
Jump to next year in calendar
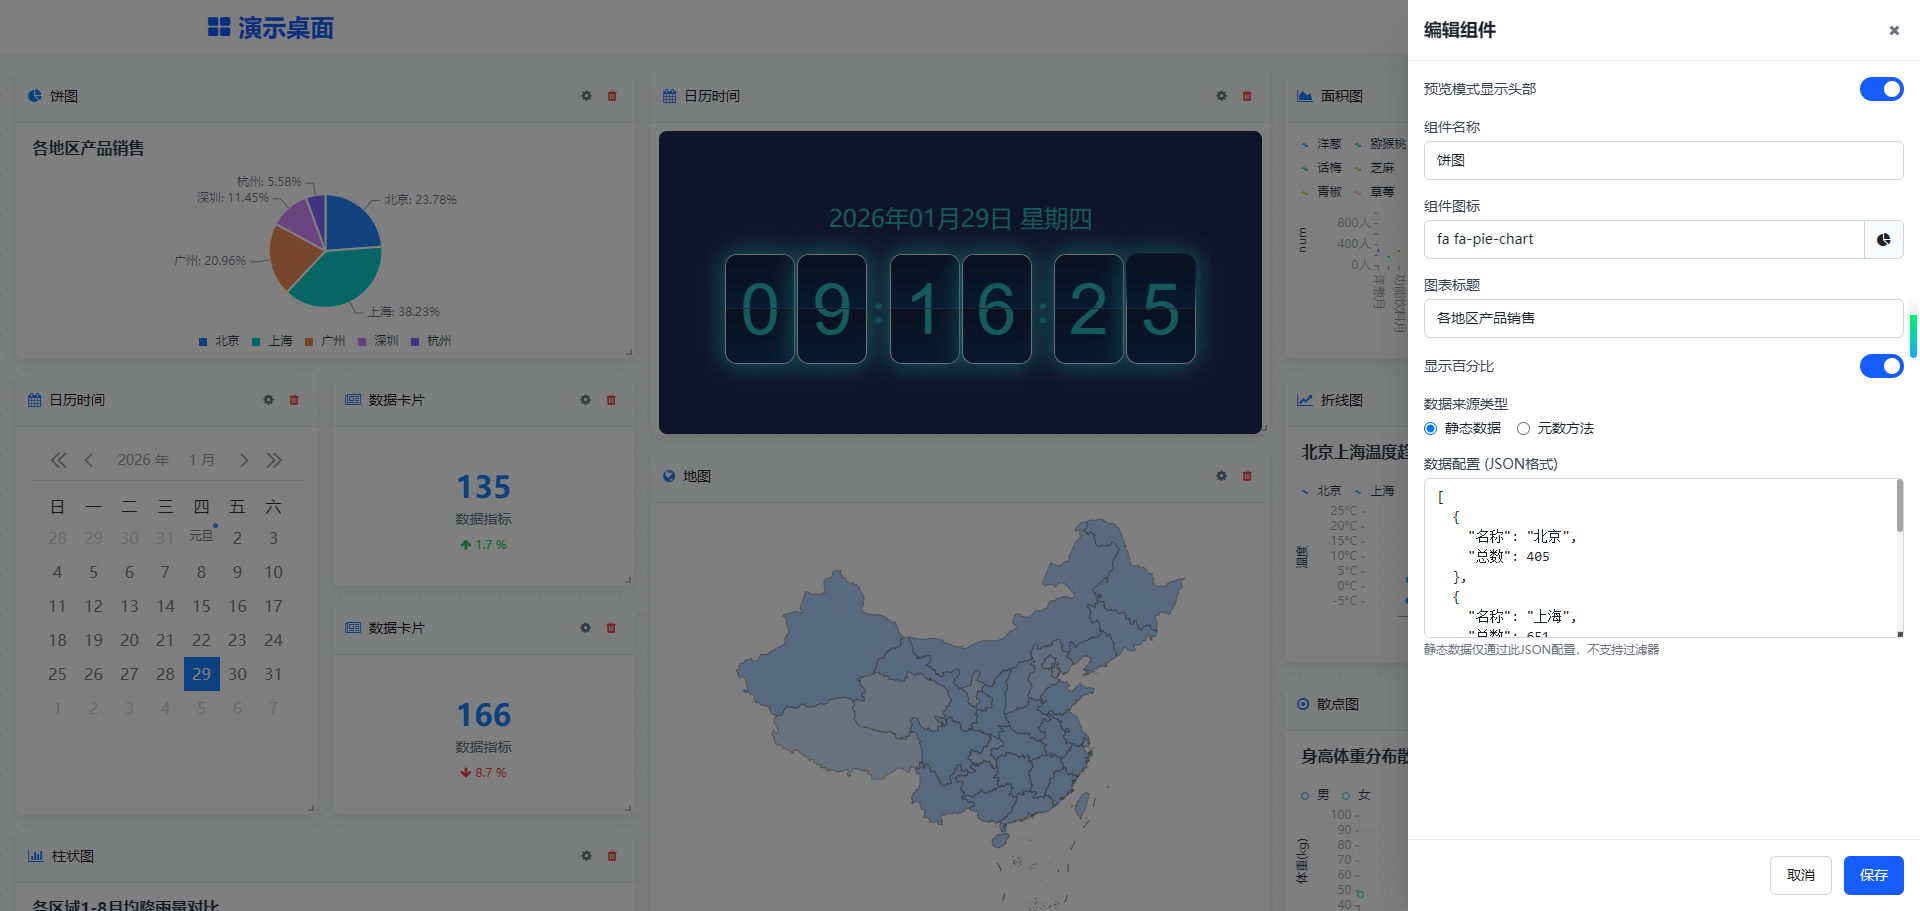point(274,460)
